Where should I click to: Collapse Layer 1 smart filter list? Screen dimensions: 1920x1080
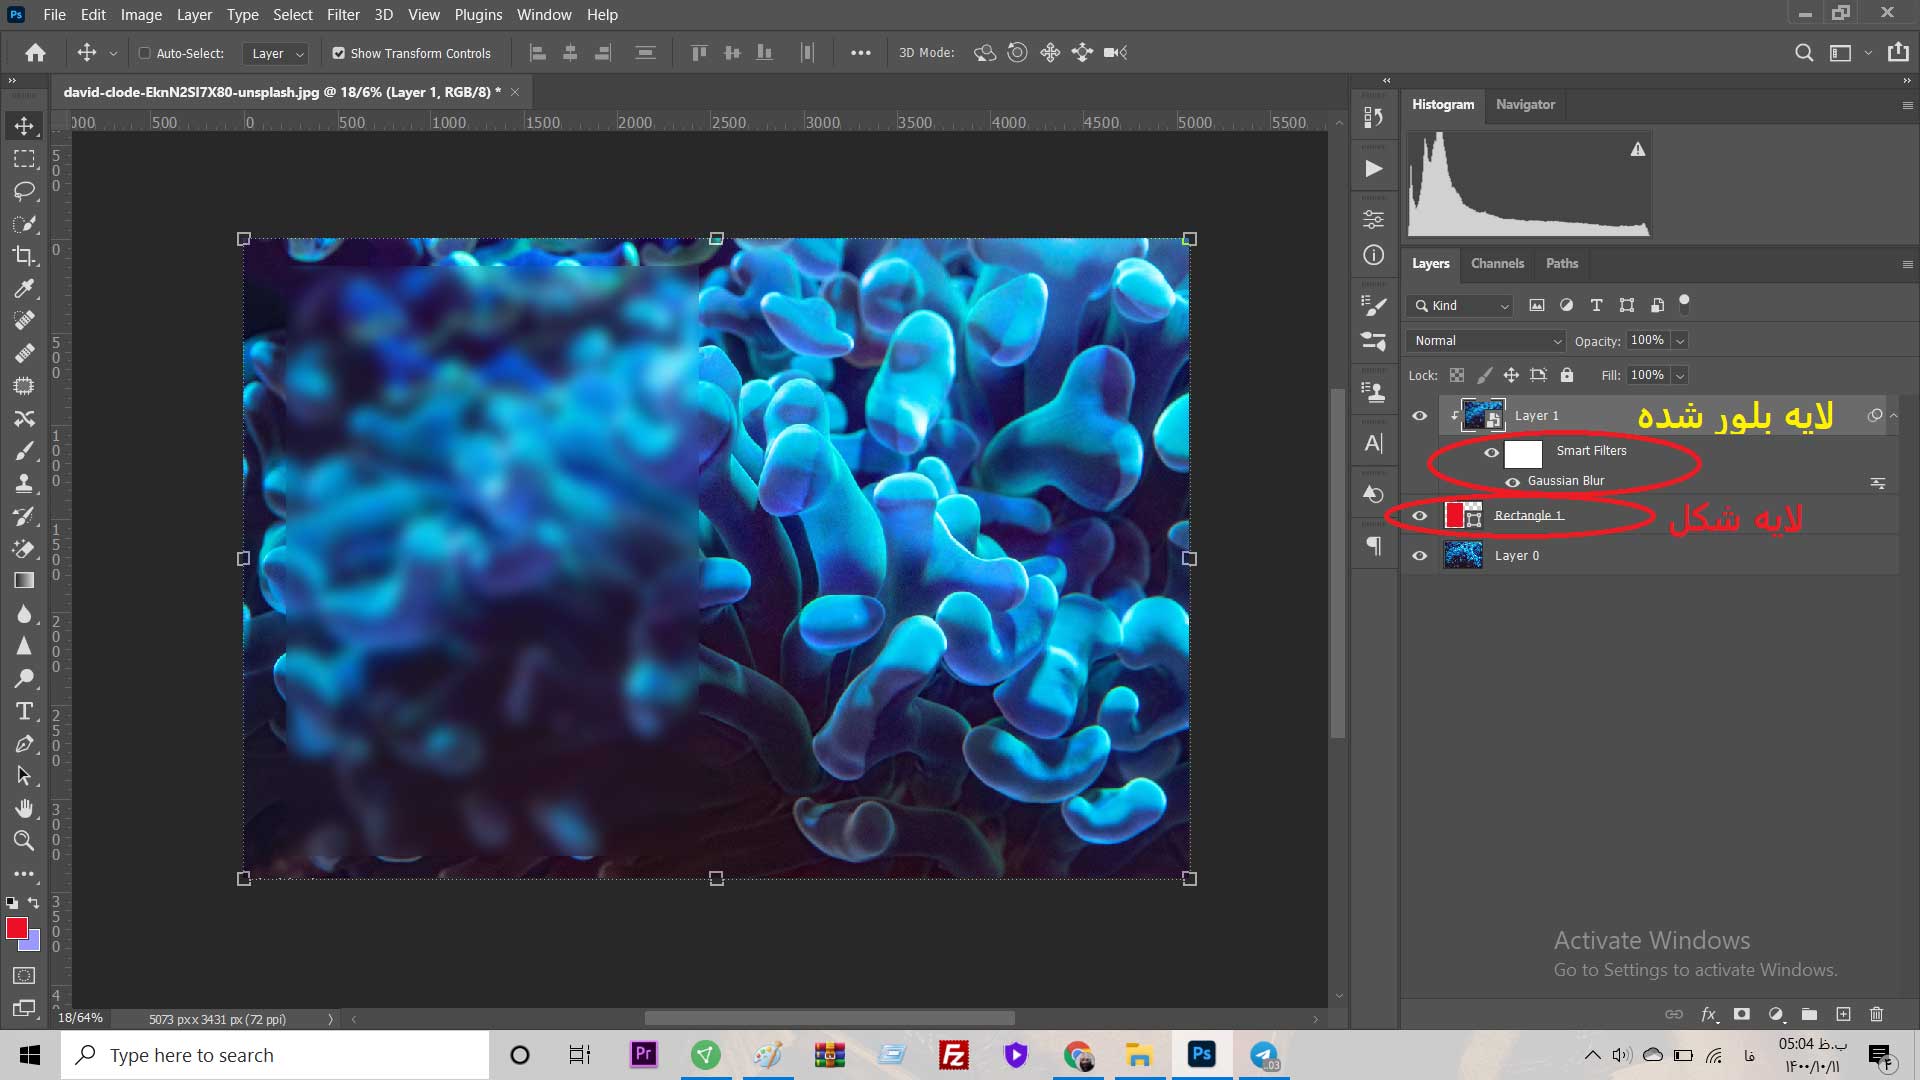(1893, 415)
